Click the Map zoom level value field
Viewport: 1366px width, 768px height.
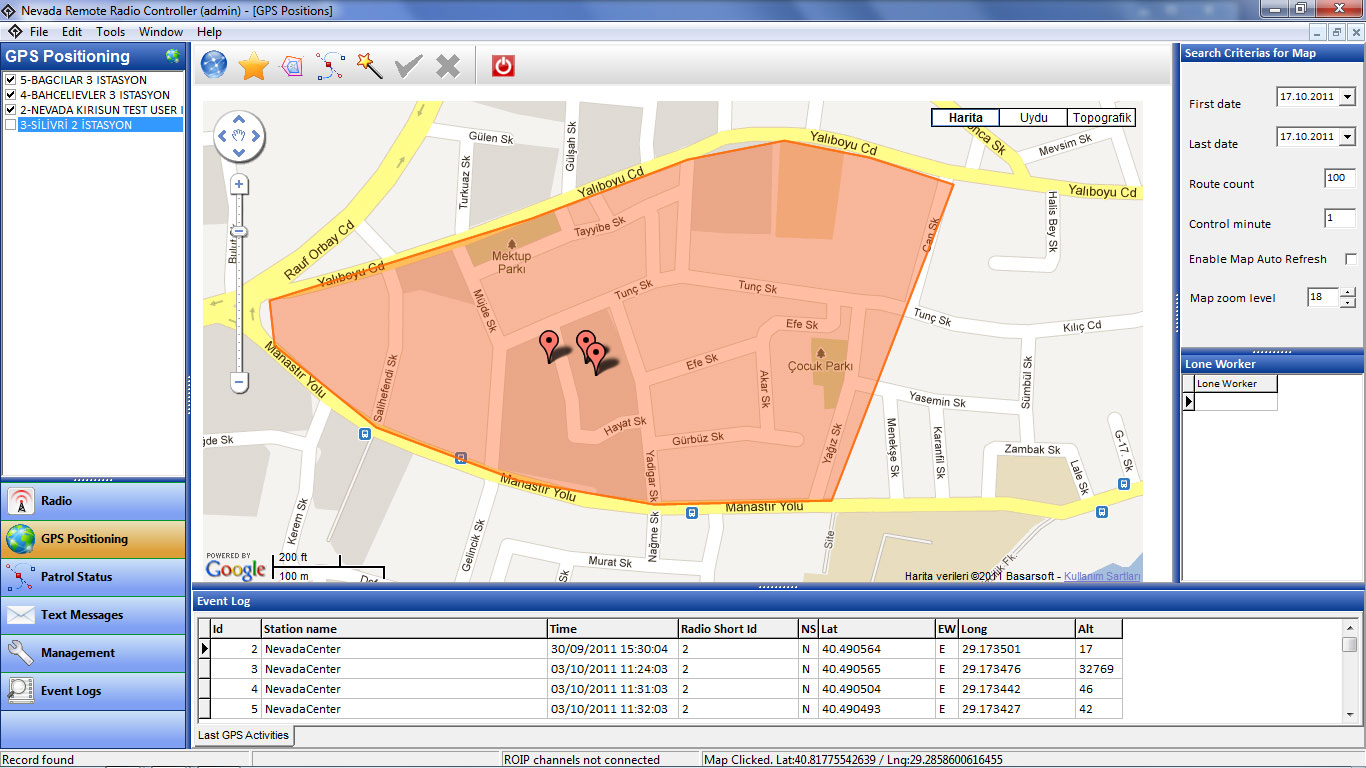[1322, 297]
